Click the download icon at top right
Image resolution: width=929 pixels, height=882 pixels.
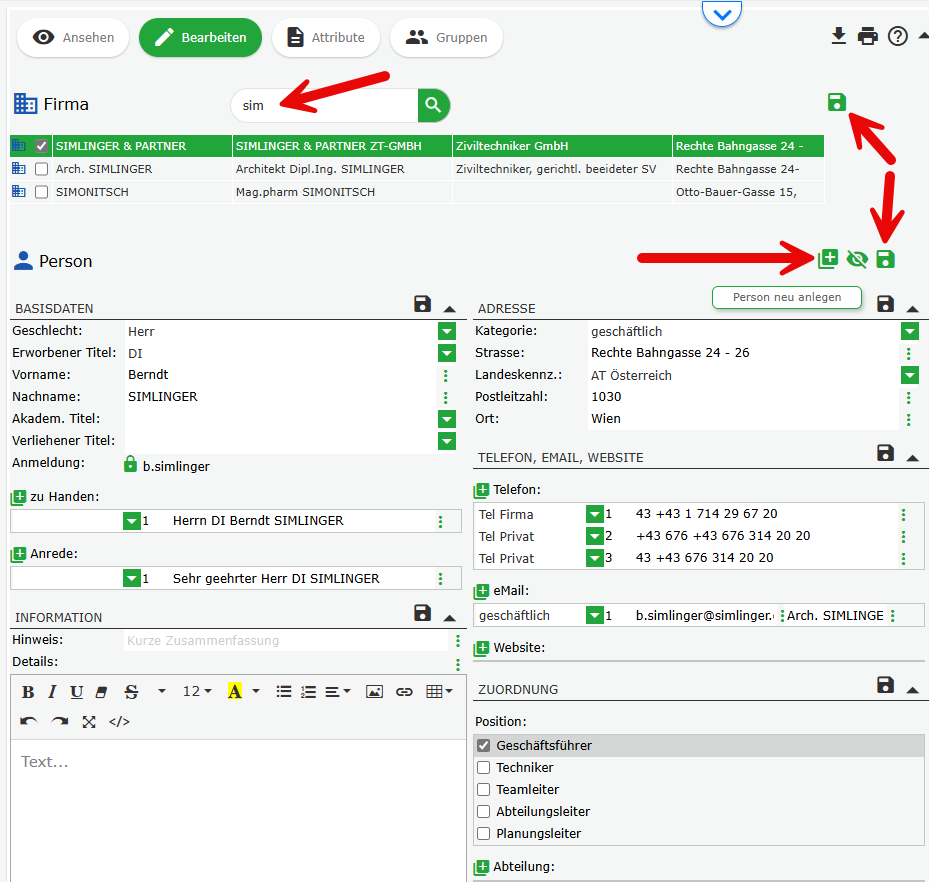(838, 36)
